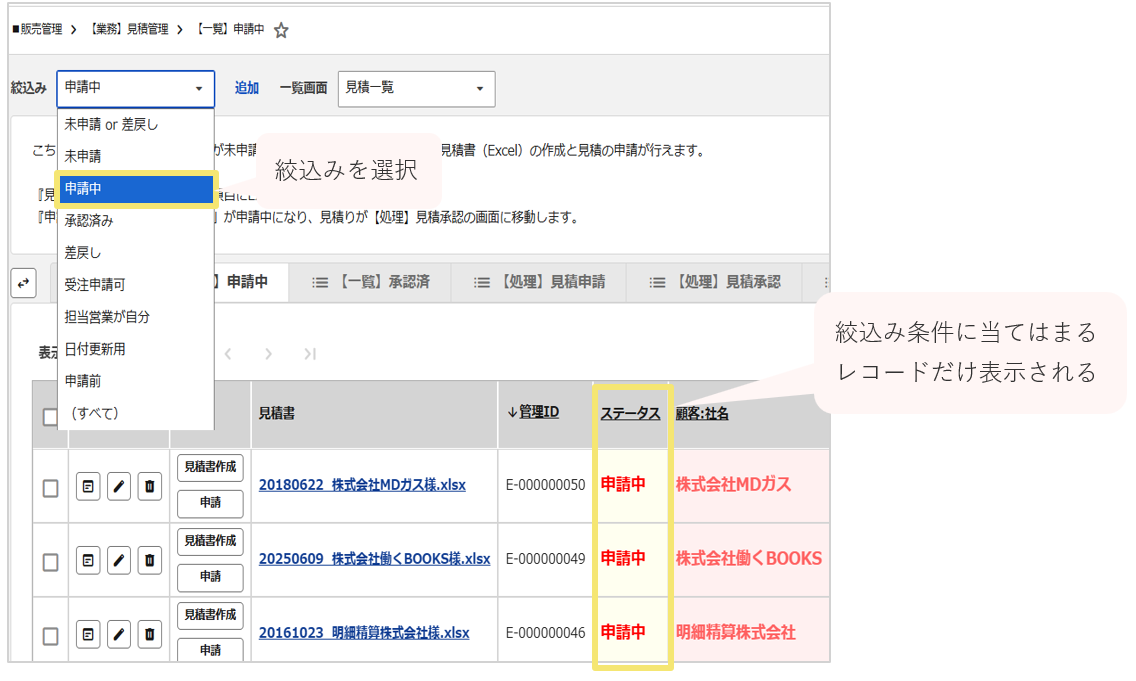Click the 【業務】見積管理 breadcrumb
Viewport: 1136px width, 681px height.
click(129, 29)
